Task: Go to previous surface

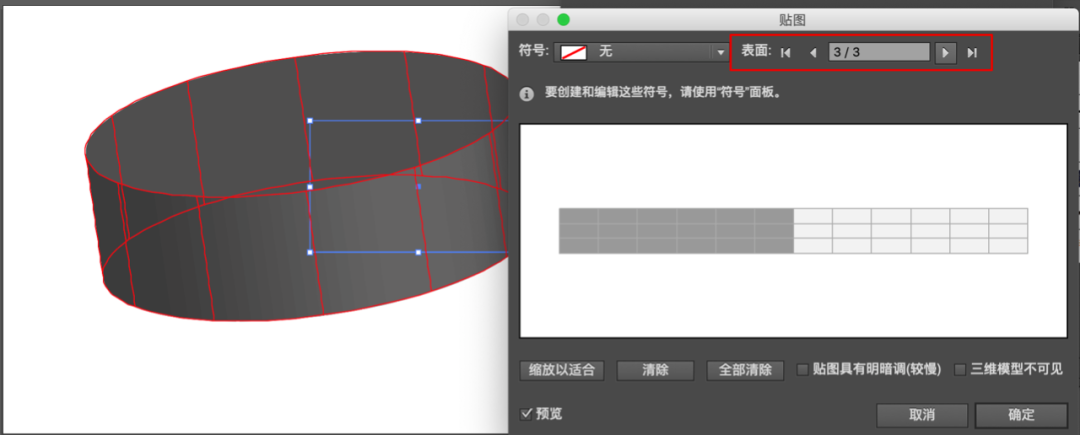Action: (x=813, y=52)
